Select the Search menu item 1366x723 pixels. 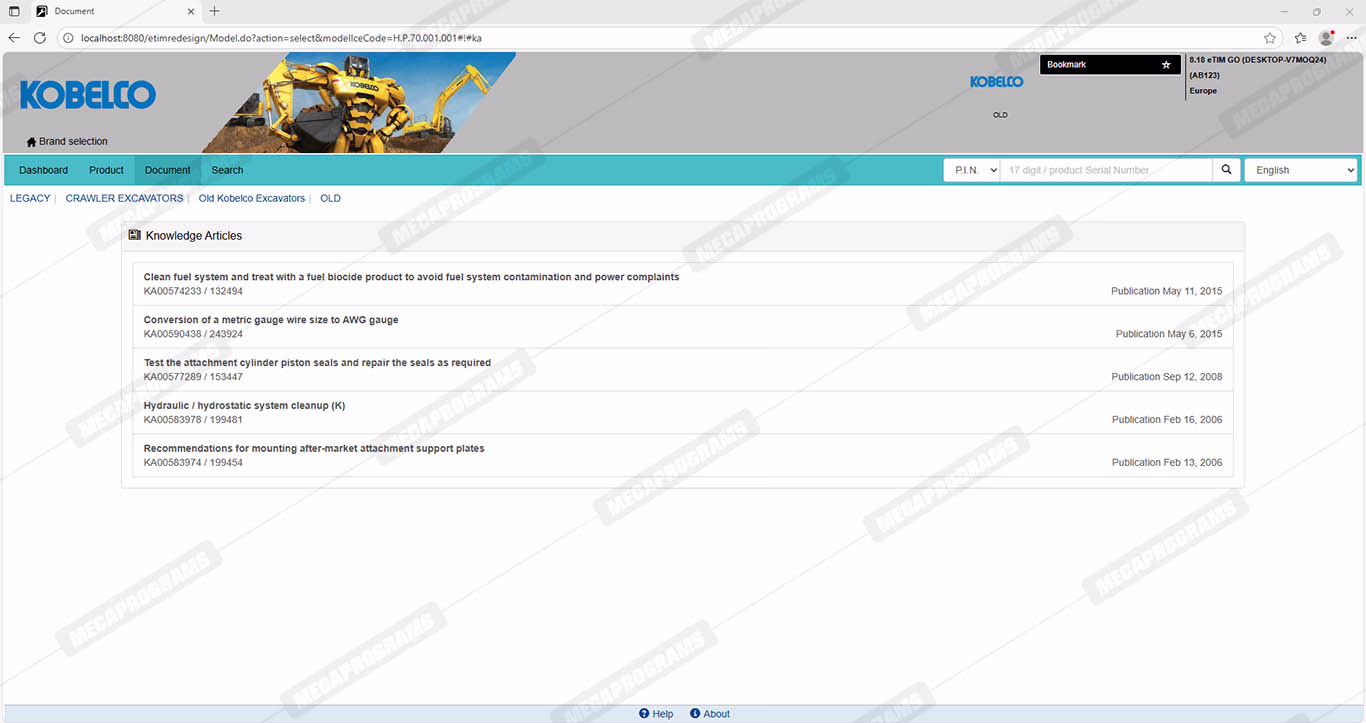pyautogui.click(x=227, y=170)
